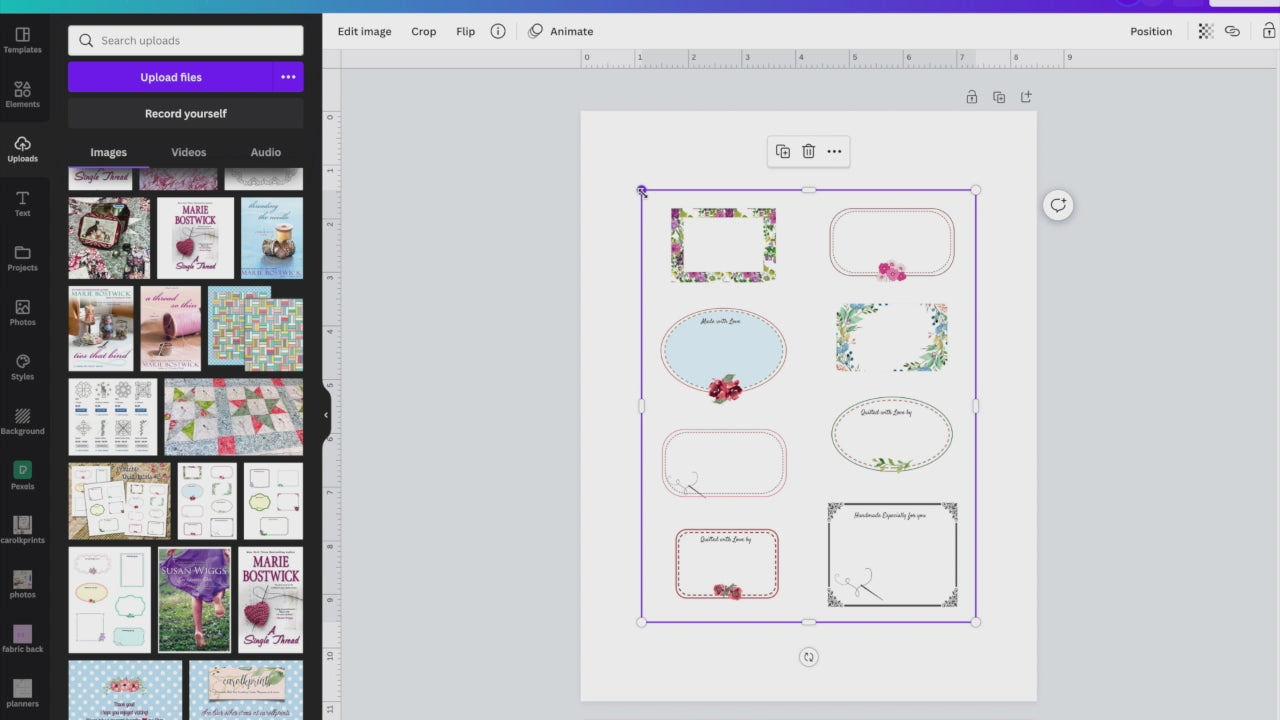
Task: Click the top-left resize handle of selection
Action: point(642,190)
